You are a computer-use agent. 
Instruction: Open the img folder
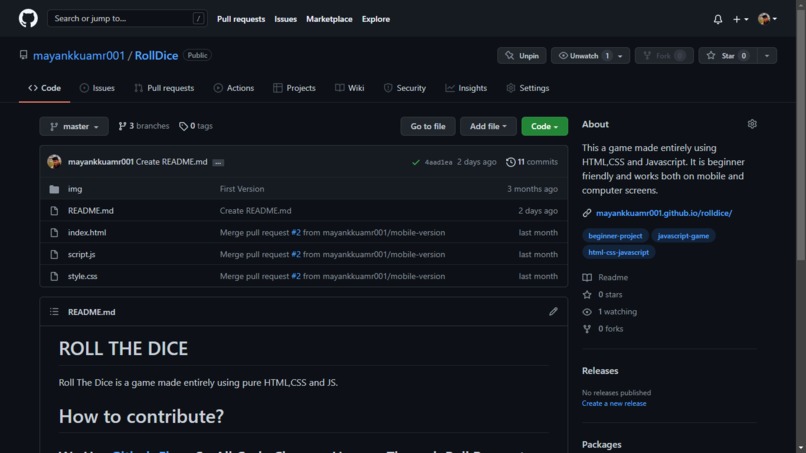[75, 189]
